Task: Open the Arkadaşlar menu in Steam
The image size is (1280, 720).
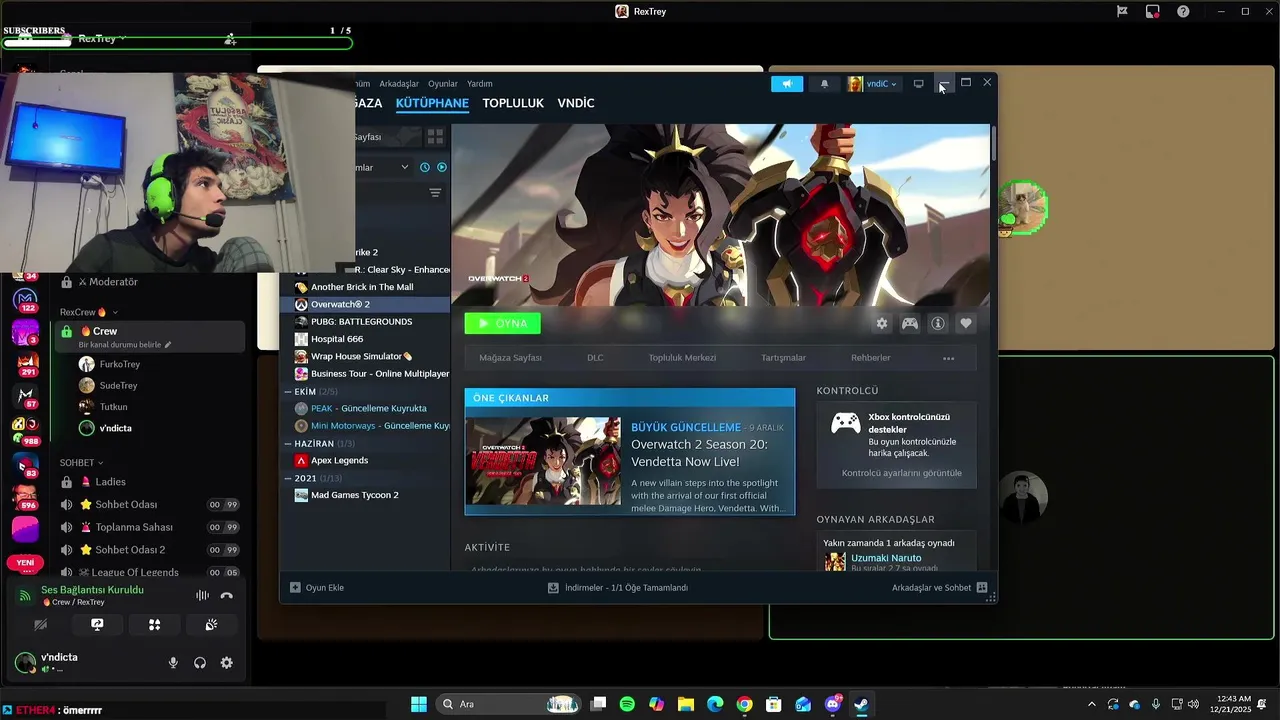Action: point(399,84)
